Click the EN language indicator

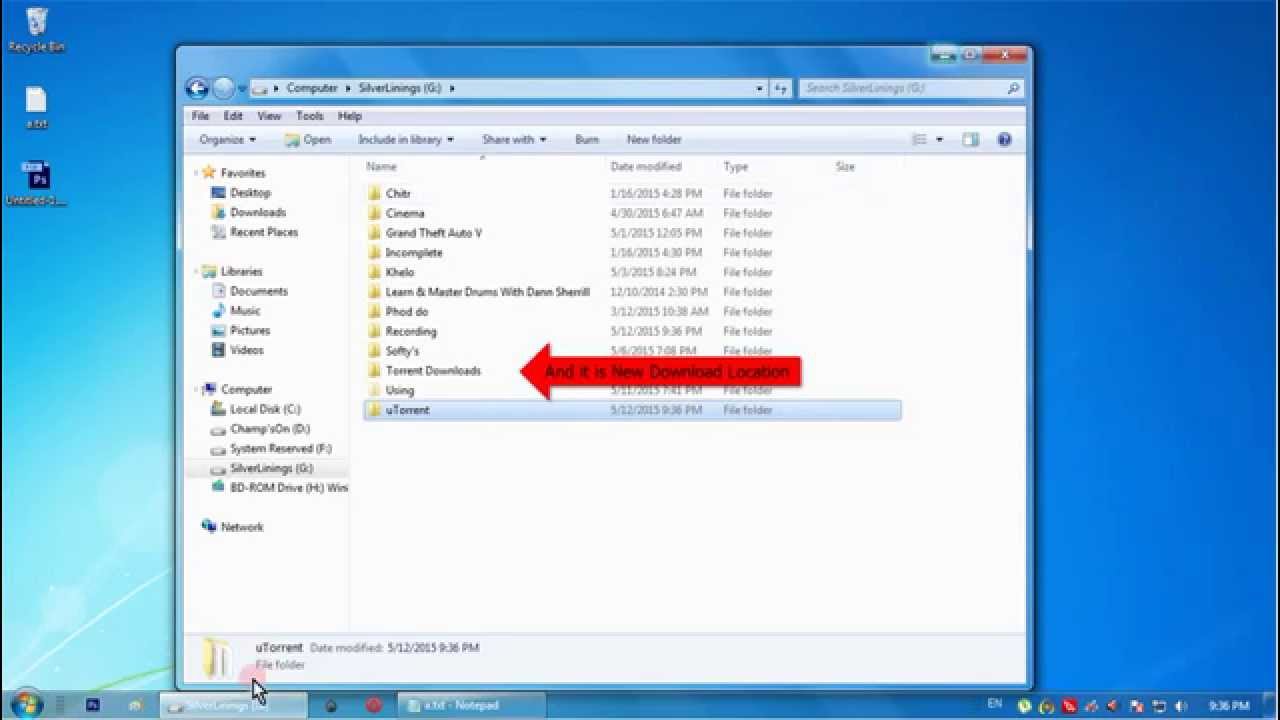click(x=994, y=705)
